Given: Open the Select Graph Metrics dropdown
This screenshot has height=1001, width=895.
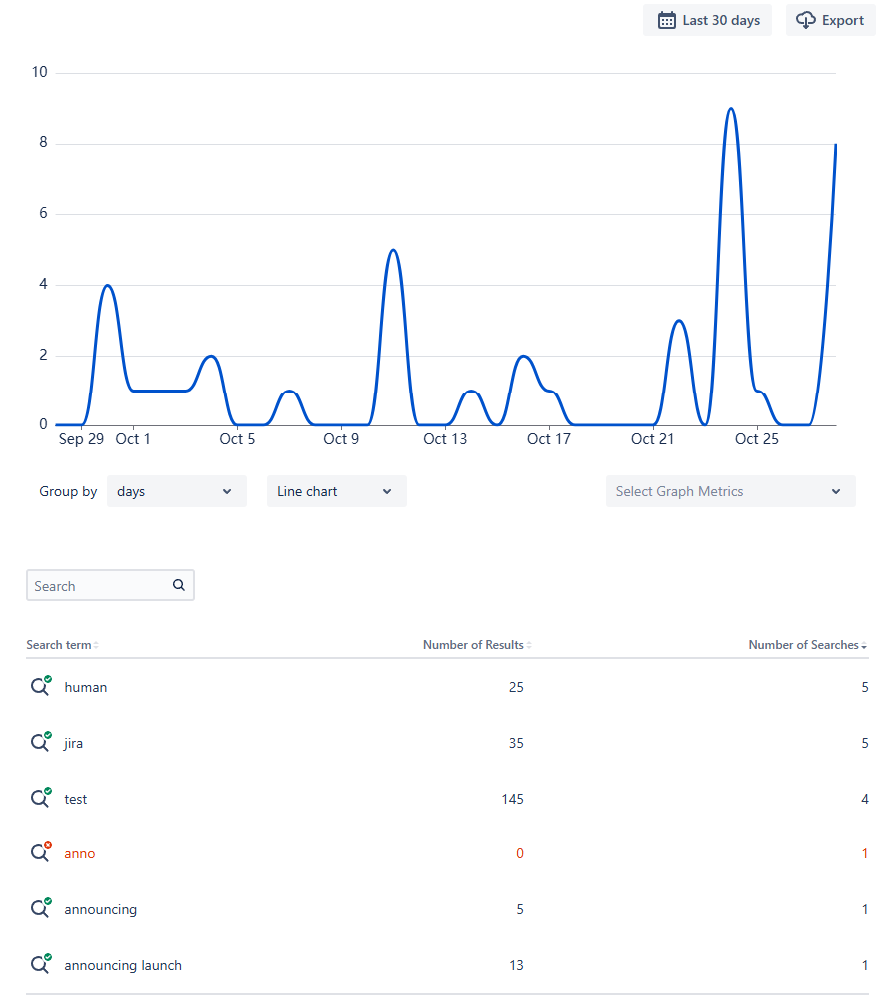Looking at the screenshot, I should (730, 491).
